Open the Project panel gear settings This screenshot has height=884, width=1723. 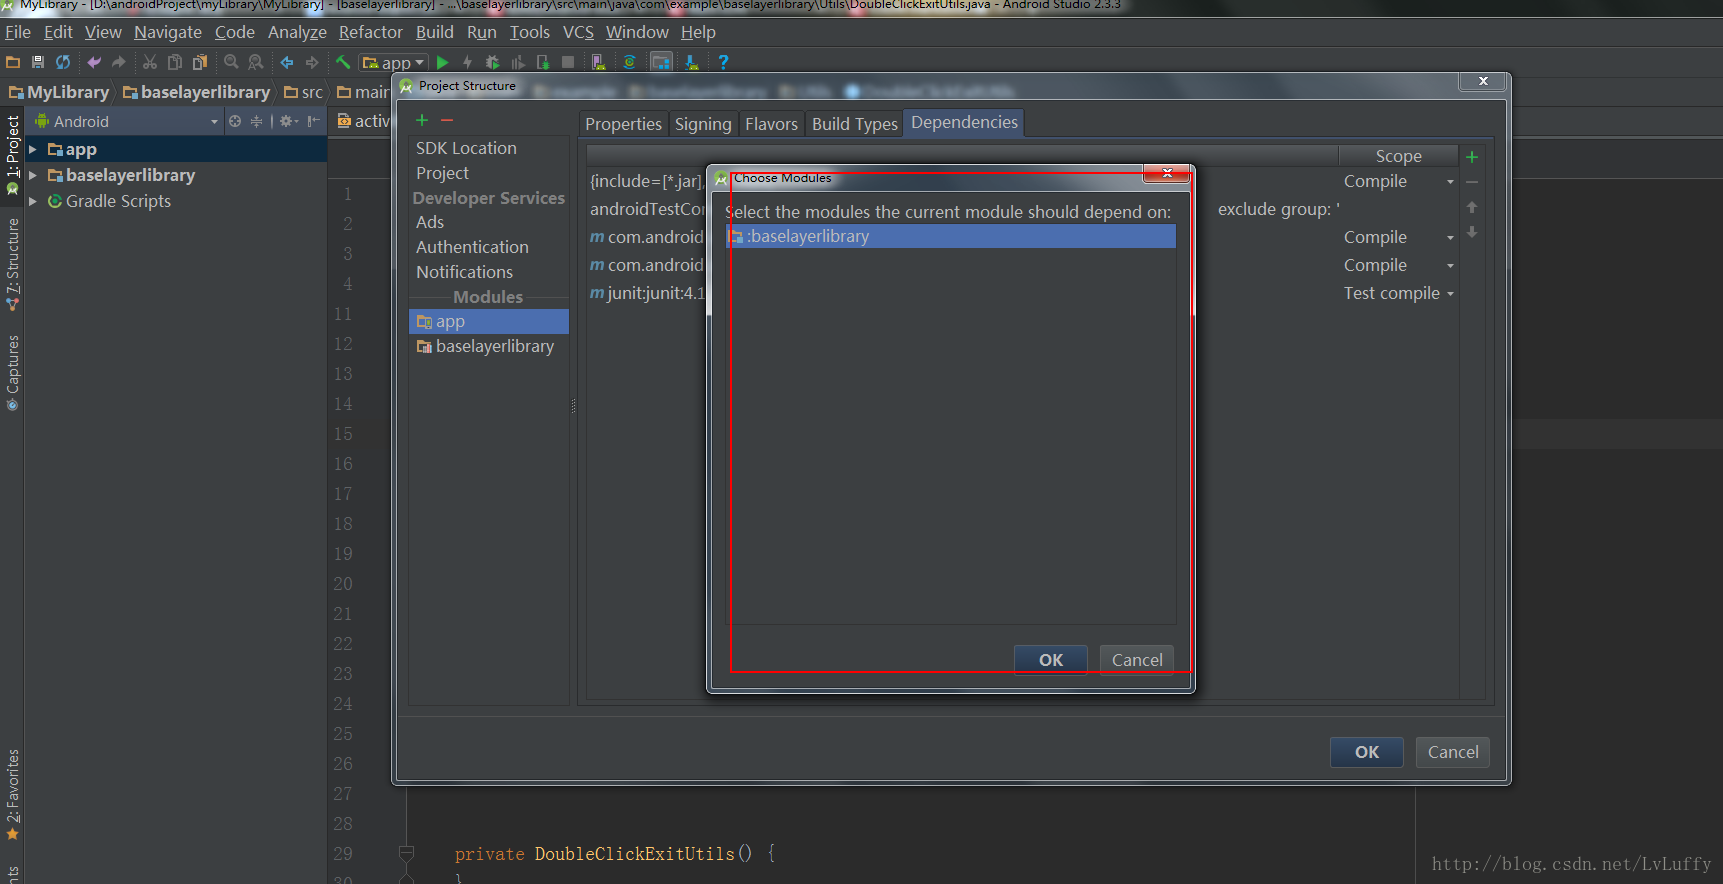(288, 121)
